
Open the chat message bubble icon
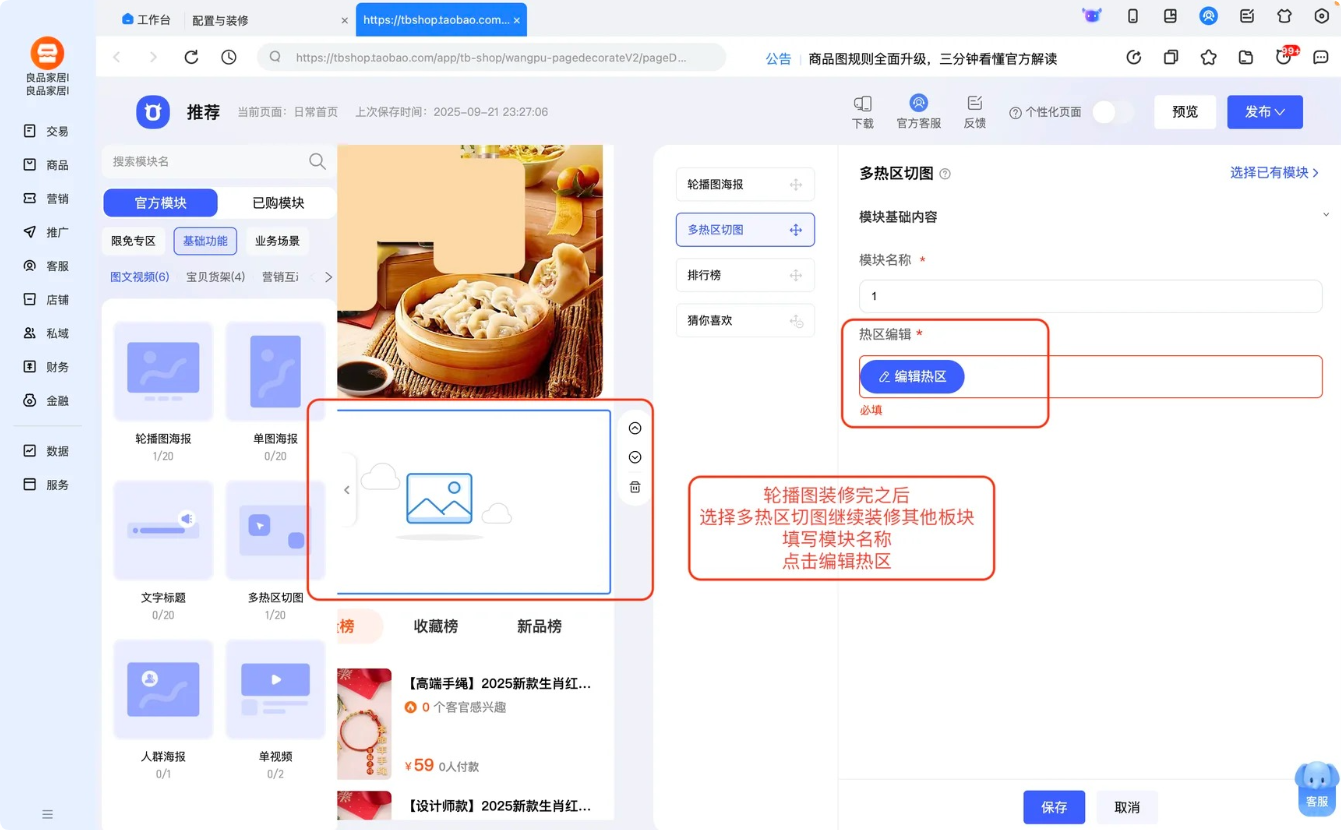click(1321, 57)
